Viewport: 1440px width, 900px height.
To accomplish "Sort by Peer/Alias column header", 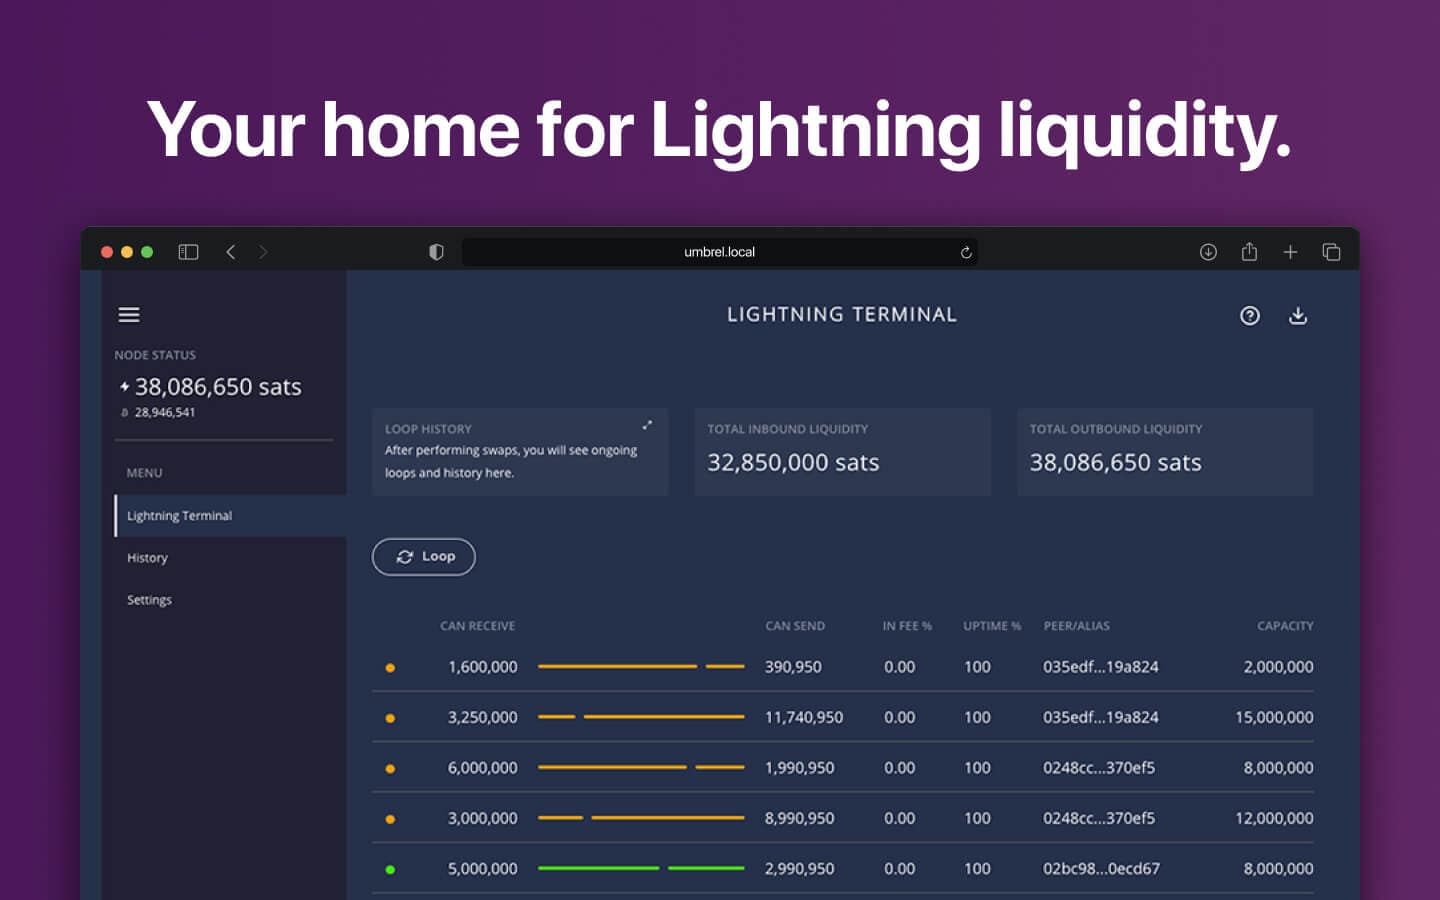I will point(1077,626).
